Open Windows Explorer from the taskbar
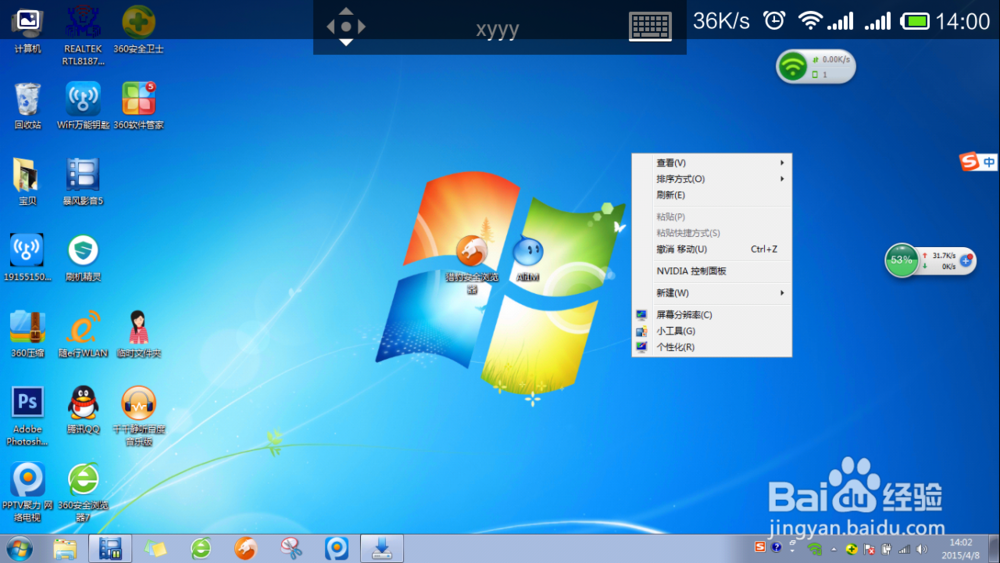 point(64,548)
